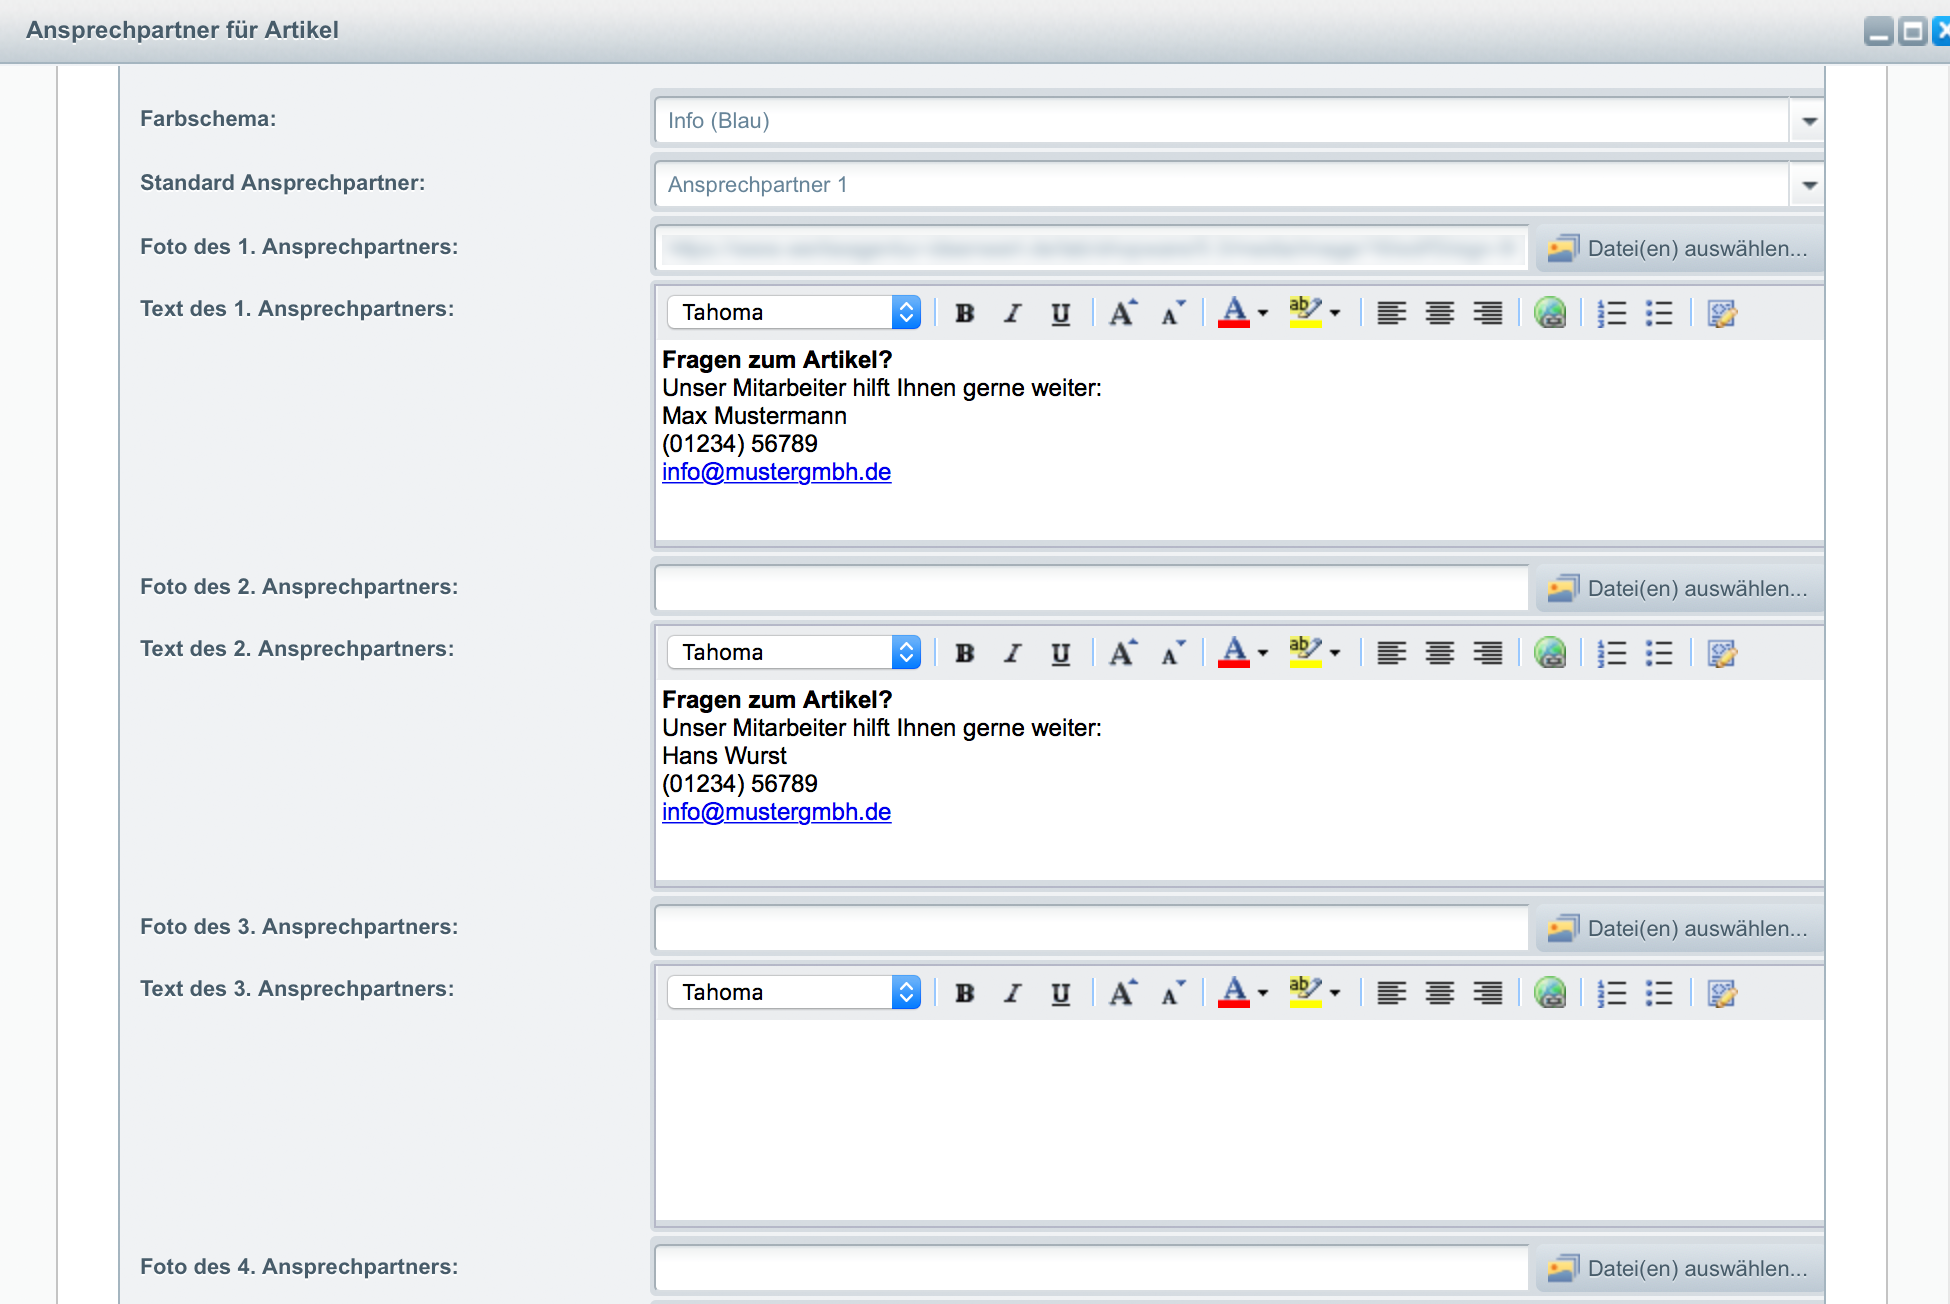
Task: Insert hyperlink in 1. Ansprechpartner editor
Action: [x=1550, y=313]
